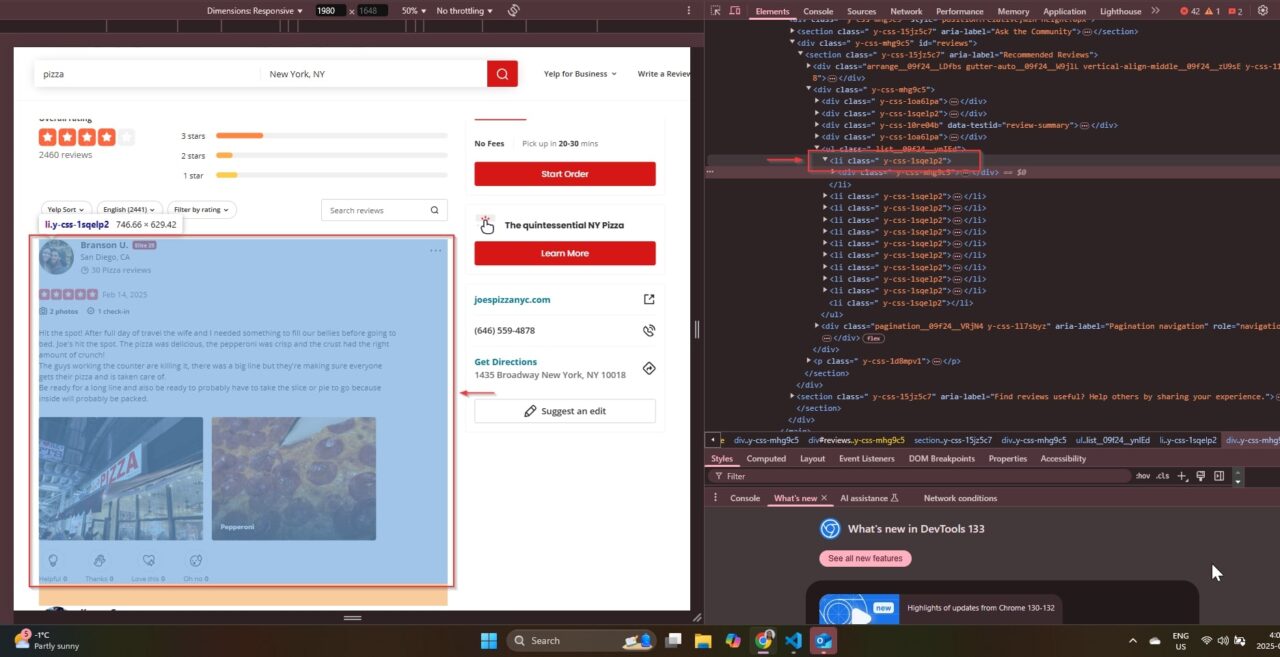1280x657 pixels.
Task: Open the Computed styles tab
Action: [766, 459]
